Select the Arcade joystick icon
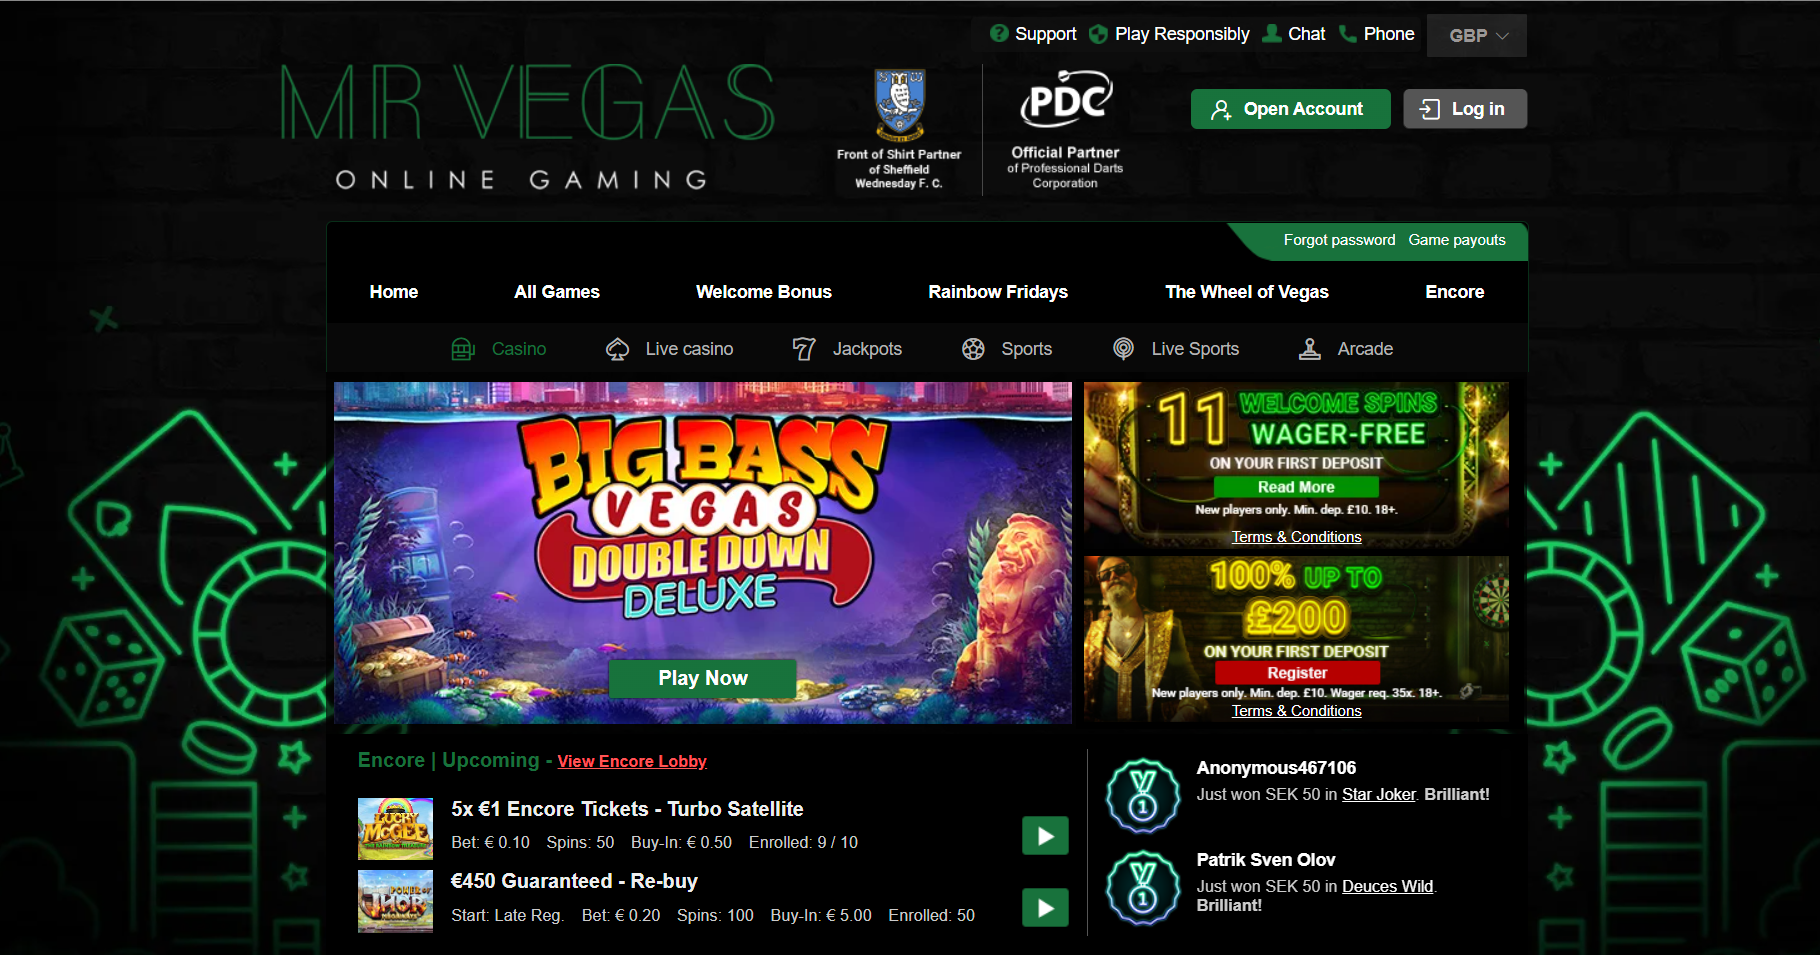This screenshot has width=1820, height=955. click(x=1310, y=349)
